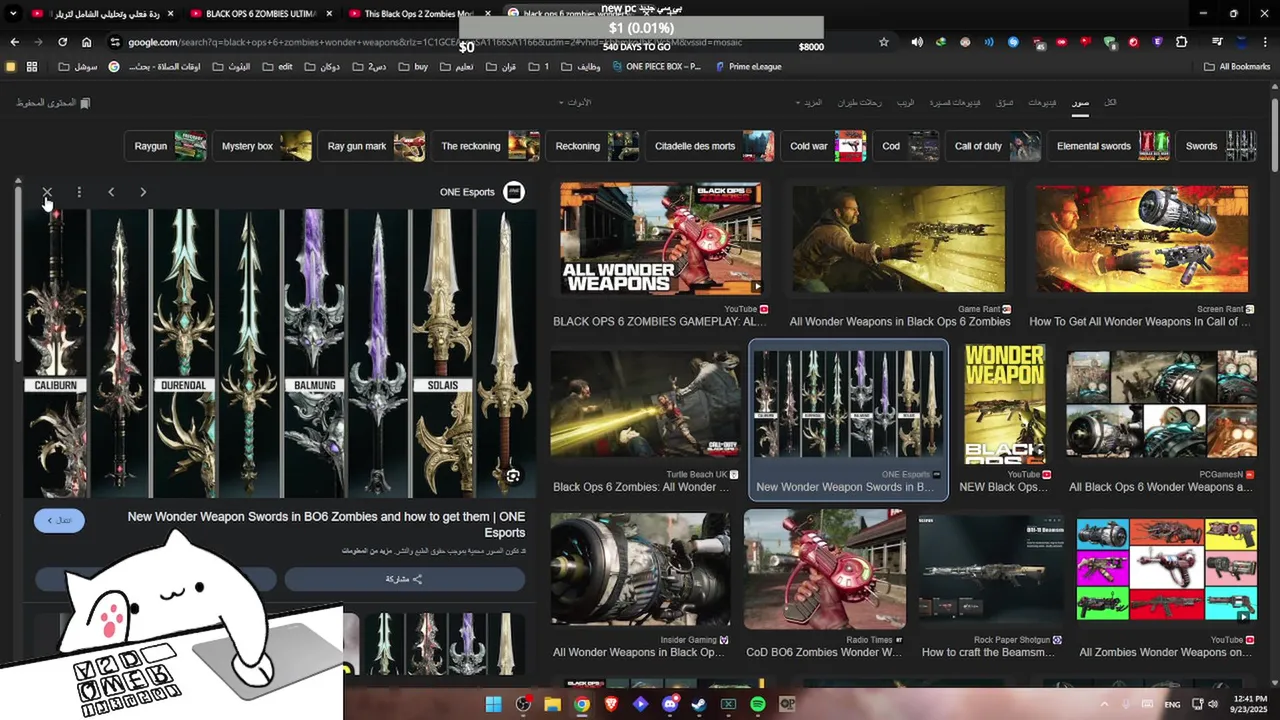The height and width of the screenshot is (720, 1280).
Task: Open the New Wonder Weapon Swords title link
Action: click(326, 524)
